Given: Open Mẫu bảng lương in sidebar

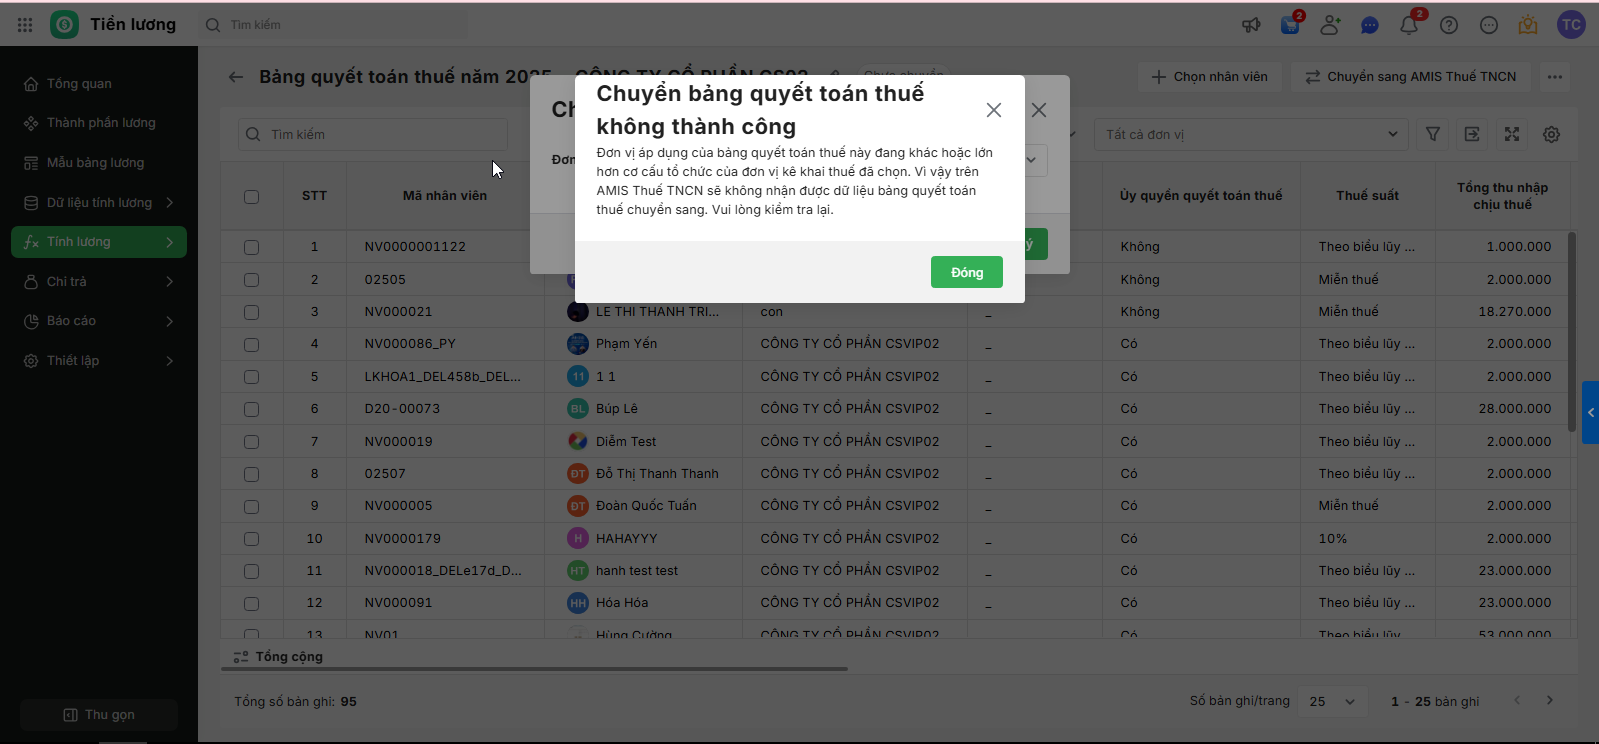Looking at the screenshot, I should [99, 163].
